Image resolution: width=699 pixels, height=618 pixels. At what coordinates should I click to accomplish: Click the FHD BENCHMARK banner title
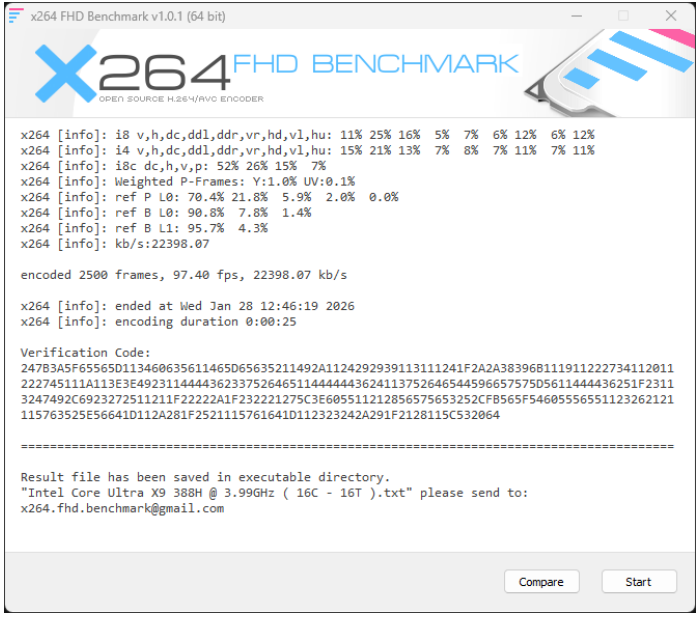coord(376,64)
